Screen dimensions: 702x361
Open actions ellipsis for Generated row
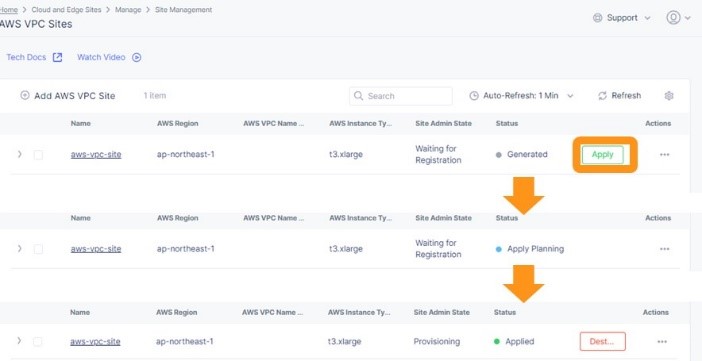coord(664,155)
